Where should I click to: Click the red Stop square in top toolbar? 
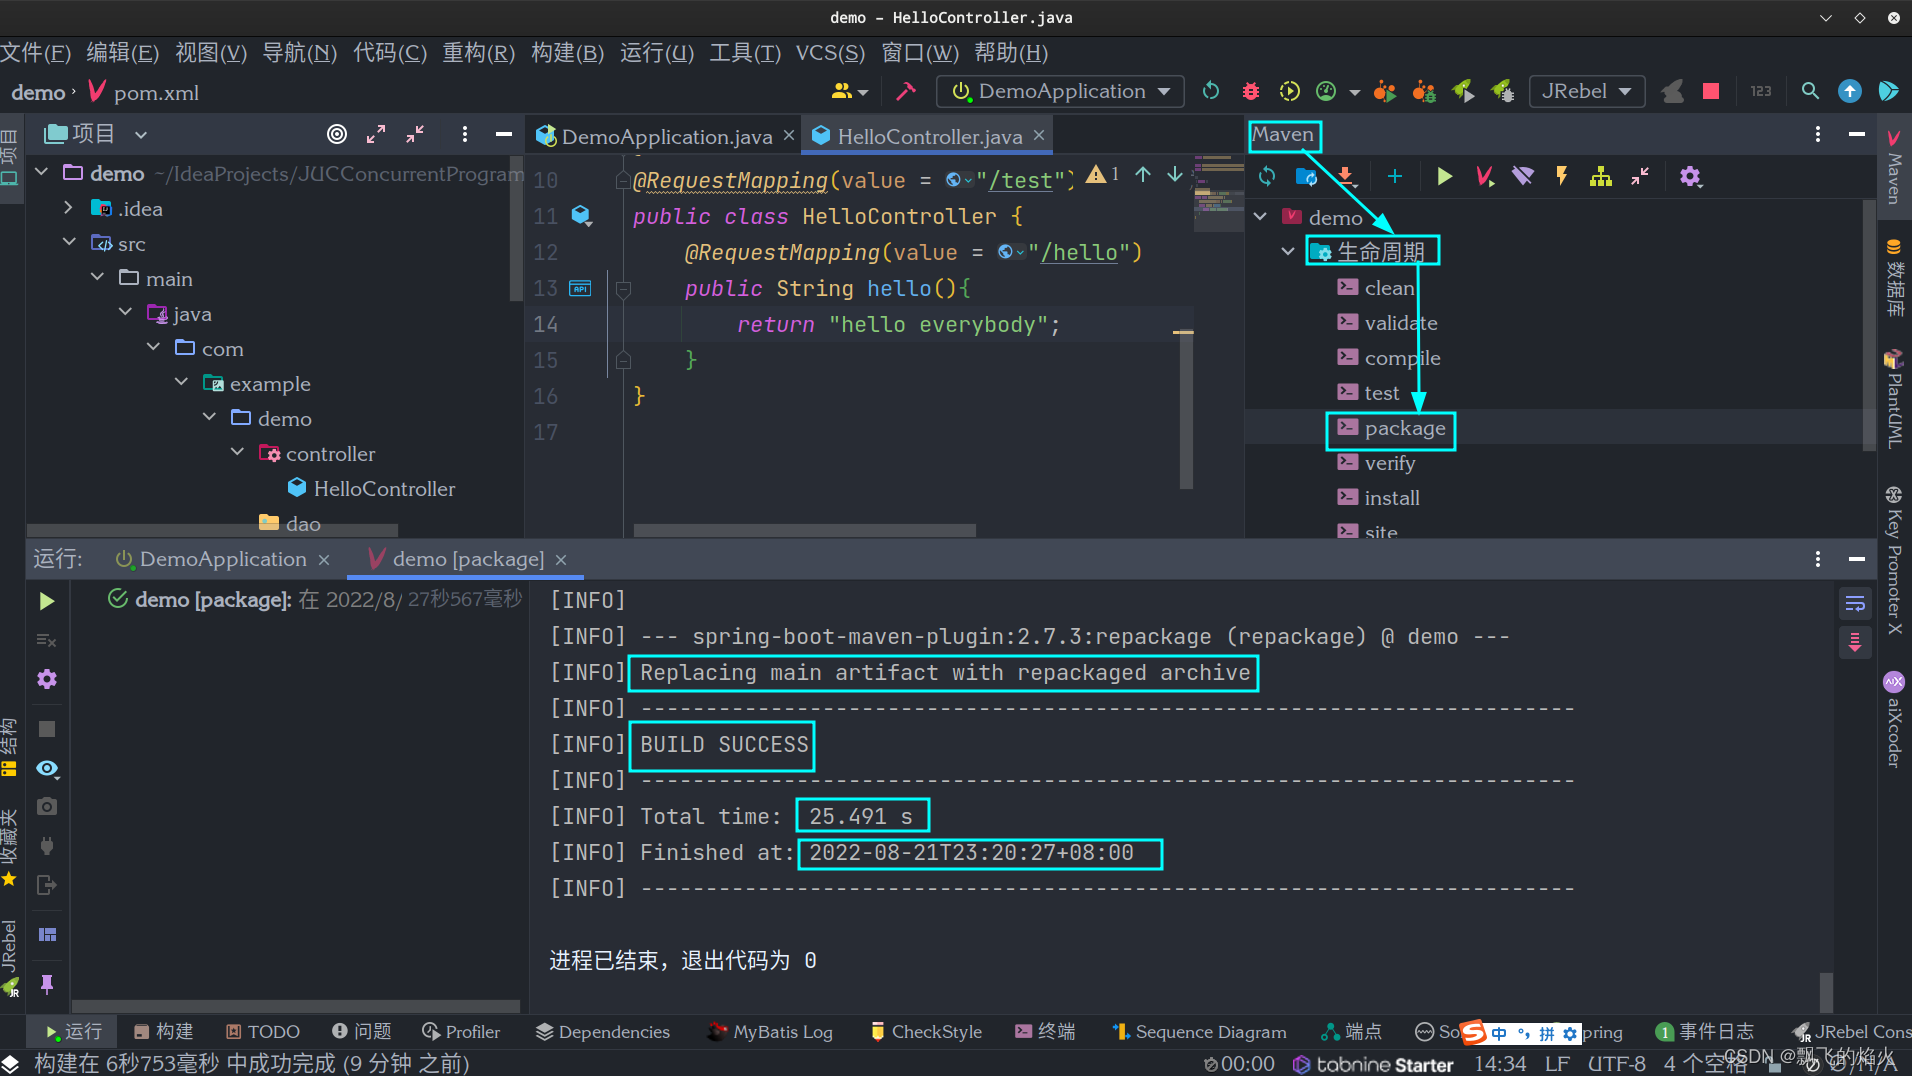coord(1711,91)
